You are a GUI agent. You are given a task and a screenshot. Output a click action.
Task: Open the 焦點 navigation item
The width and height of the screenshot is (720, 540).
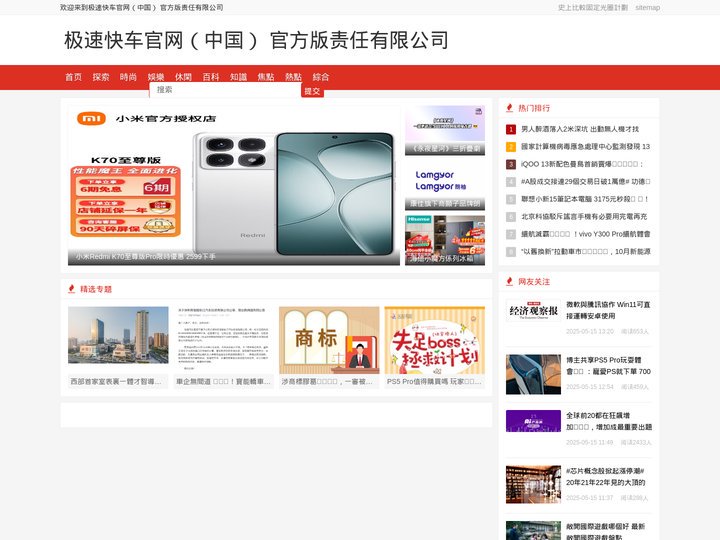pyautogui.click(x=266, y=77)
